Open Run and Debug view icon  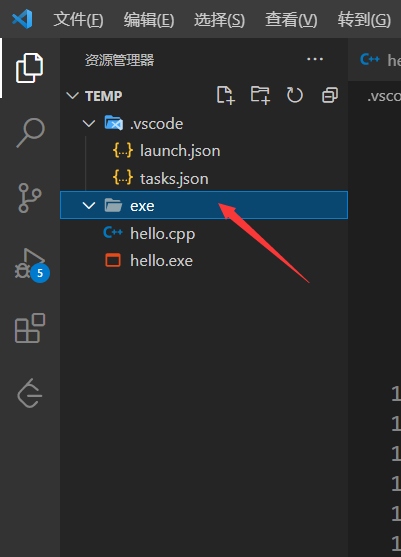click(31, 265)
